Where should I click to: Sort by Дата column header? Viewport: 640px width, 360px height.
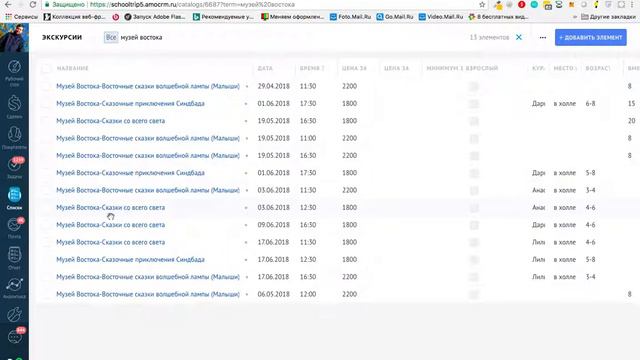(x=265, y=68)
